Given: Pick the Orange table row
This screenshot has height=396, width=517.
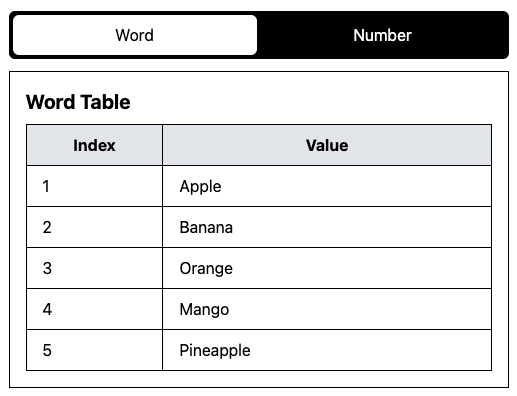Looking at the screenshot, I should 259,268.
